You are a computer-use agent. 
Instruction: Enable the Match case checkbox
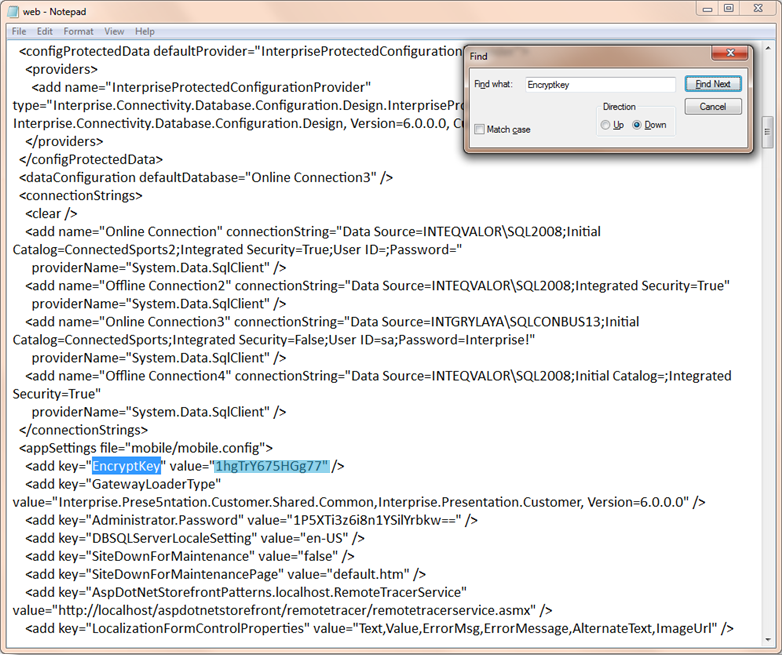click(x=480, y=129)
